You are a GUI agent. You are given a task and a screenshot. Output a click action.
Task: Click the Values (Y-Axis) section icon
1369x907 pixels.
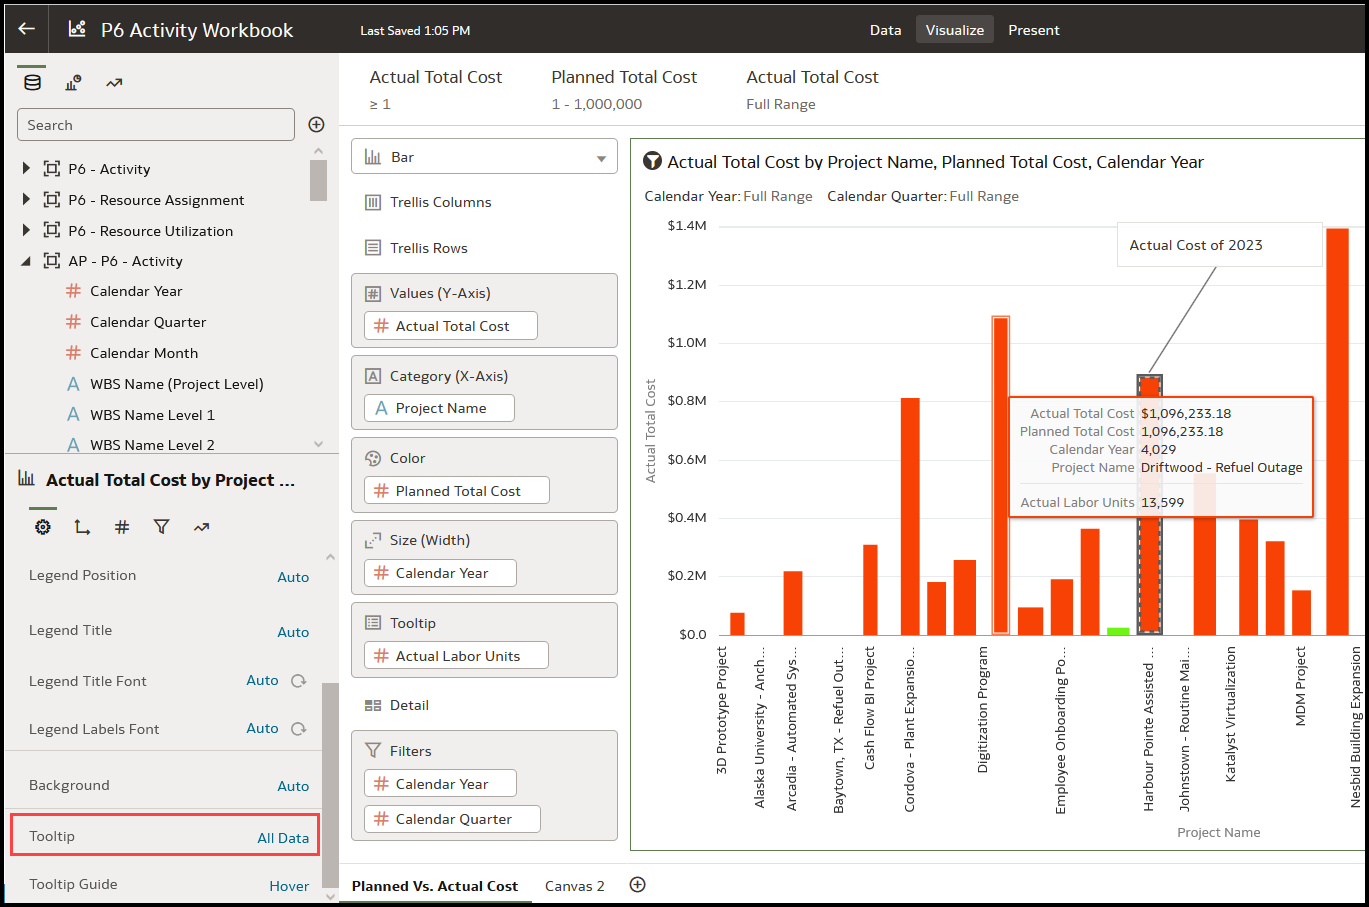(373, 293)
